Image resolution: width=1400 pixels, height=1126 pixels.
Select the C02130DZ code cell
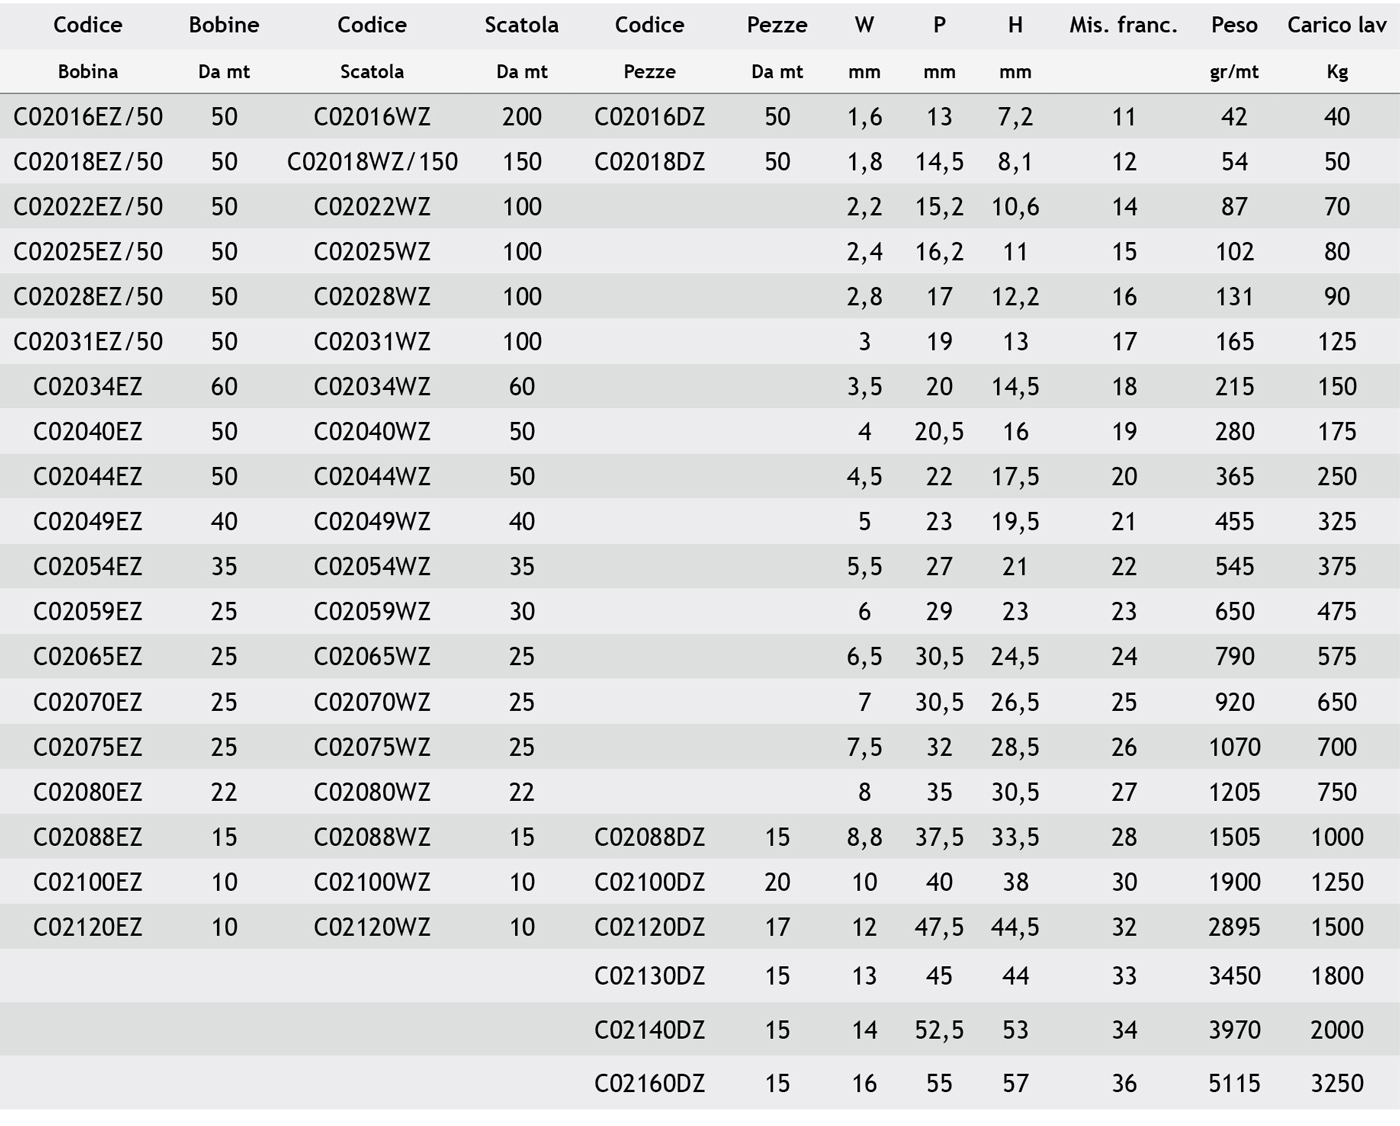coord(649,976)
